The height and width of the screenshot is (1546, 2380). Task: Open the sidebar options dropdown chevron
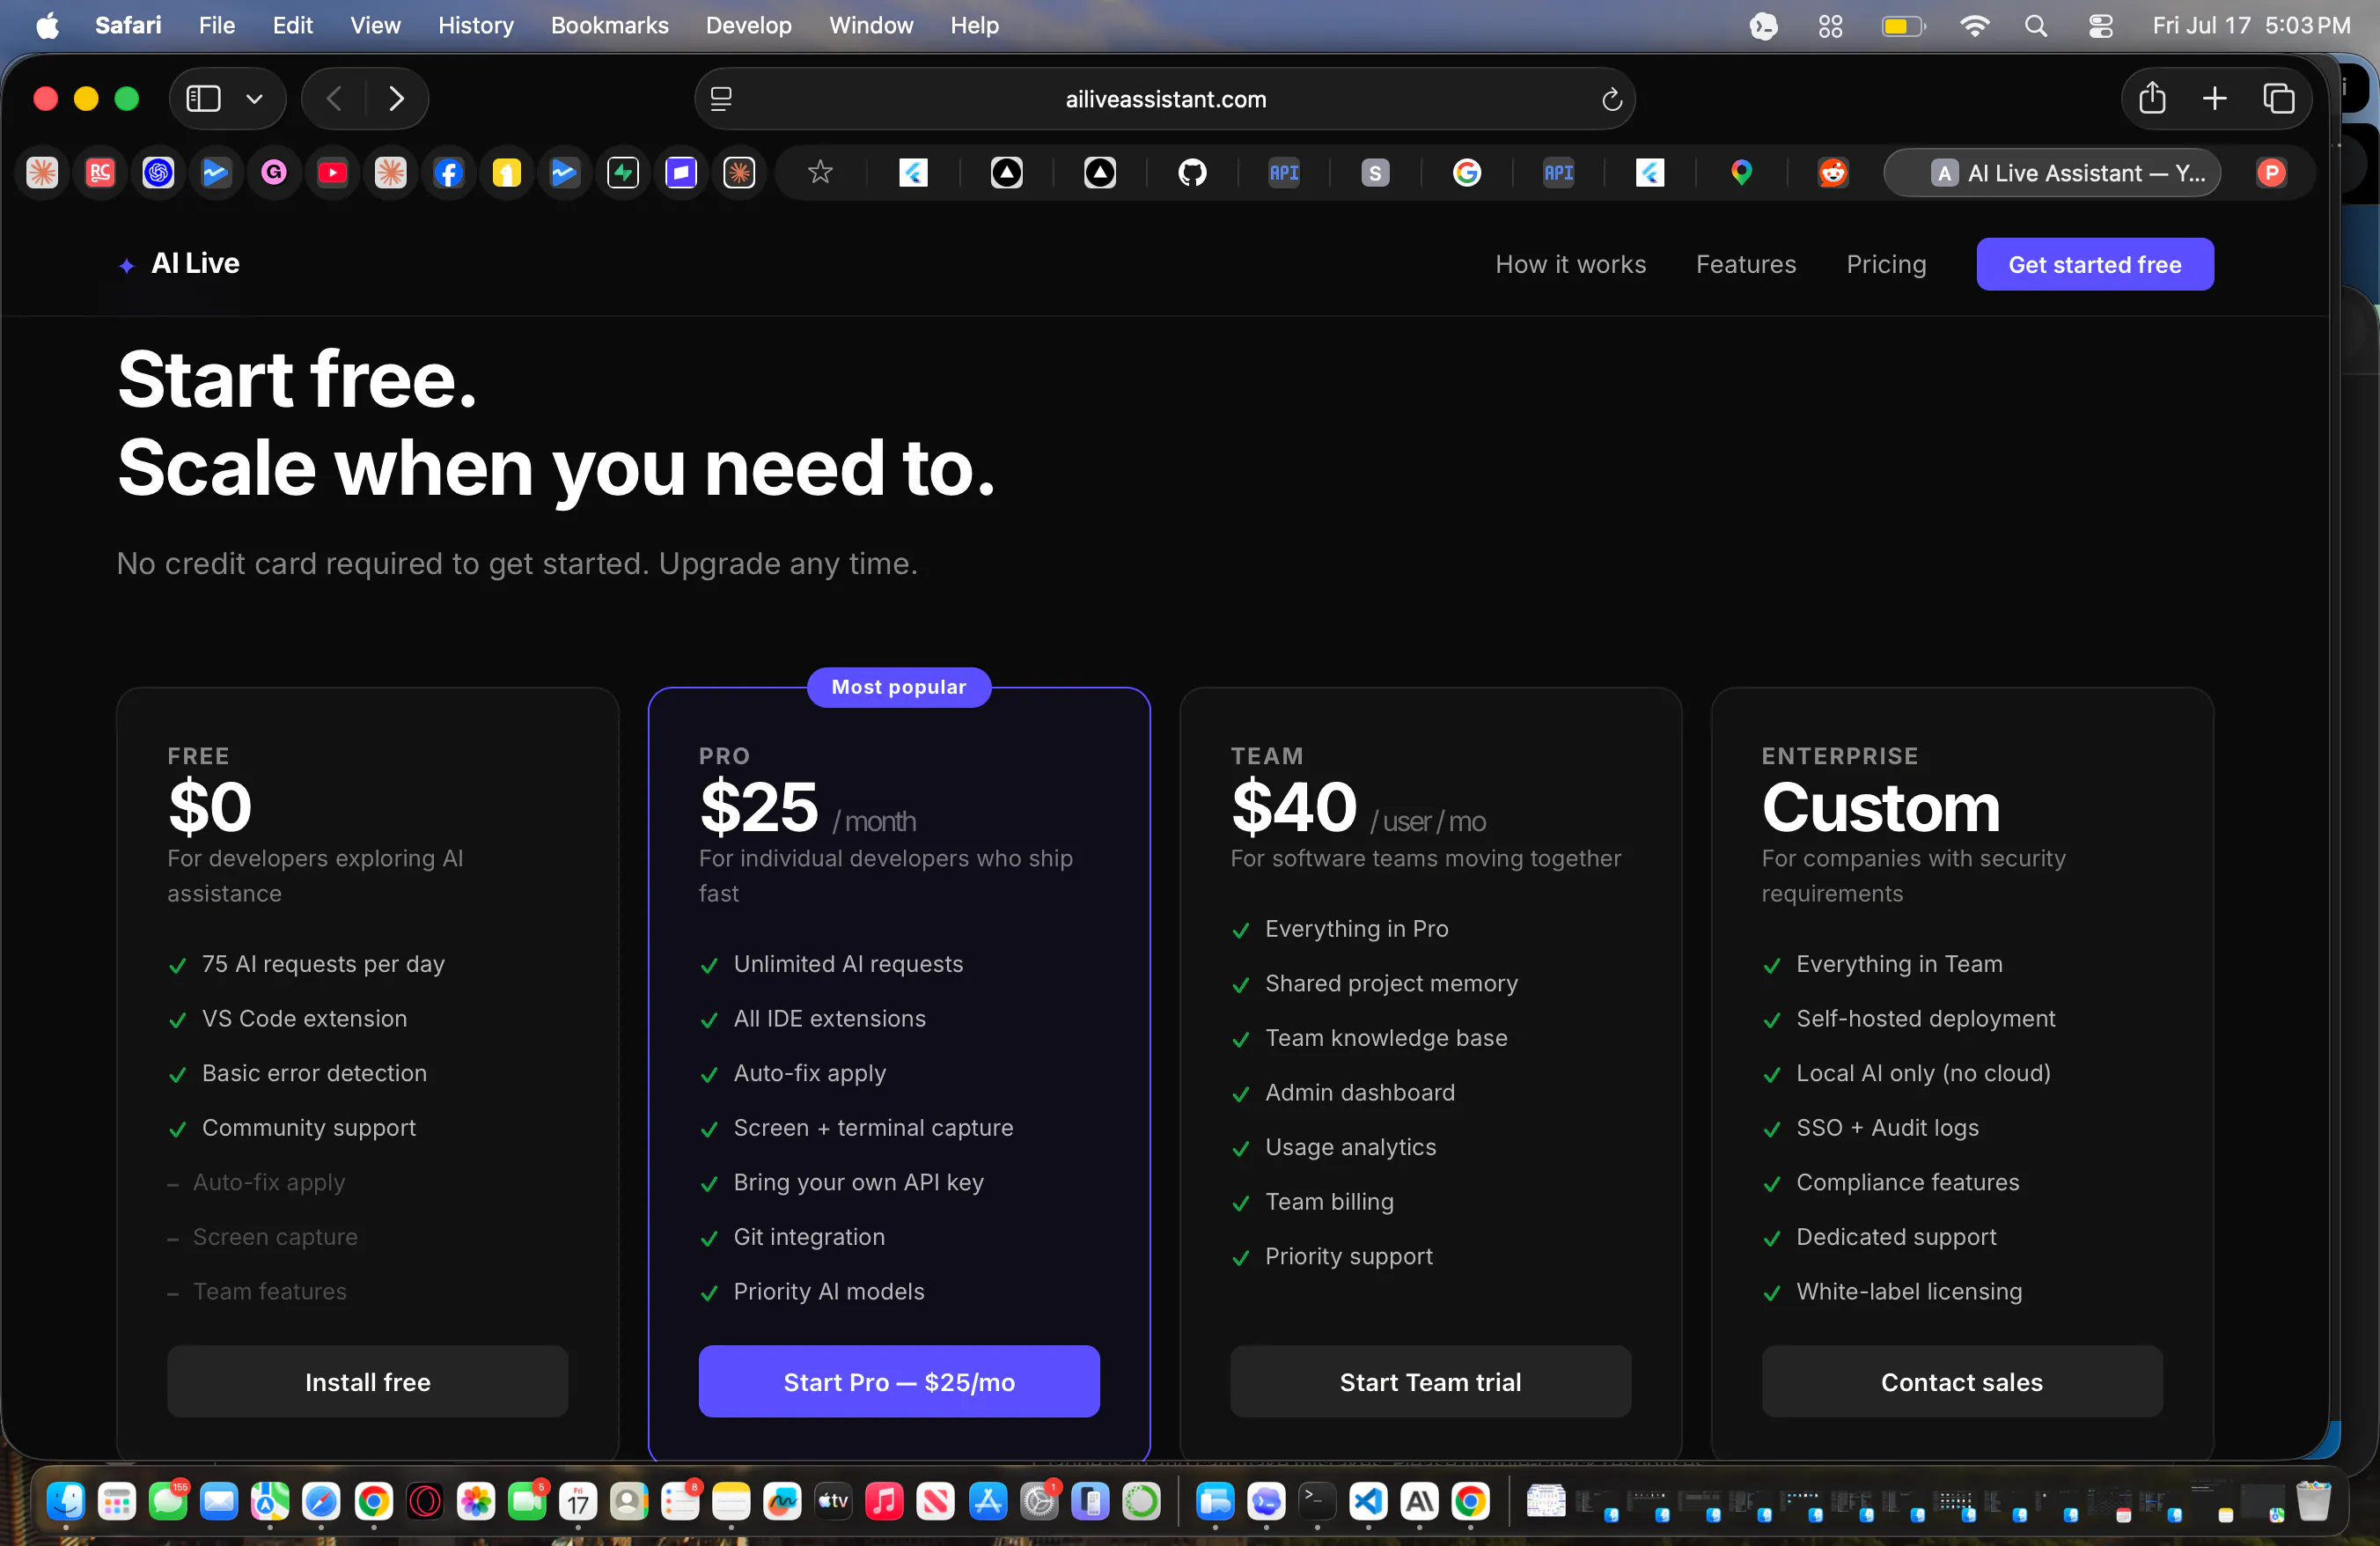click(254, 98)
